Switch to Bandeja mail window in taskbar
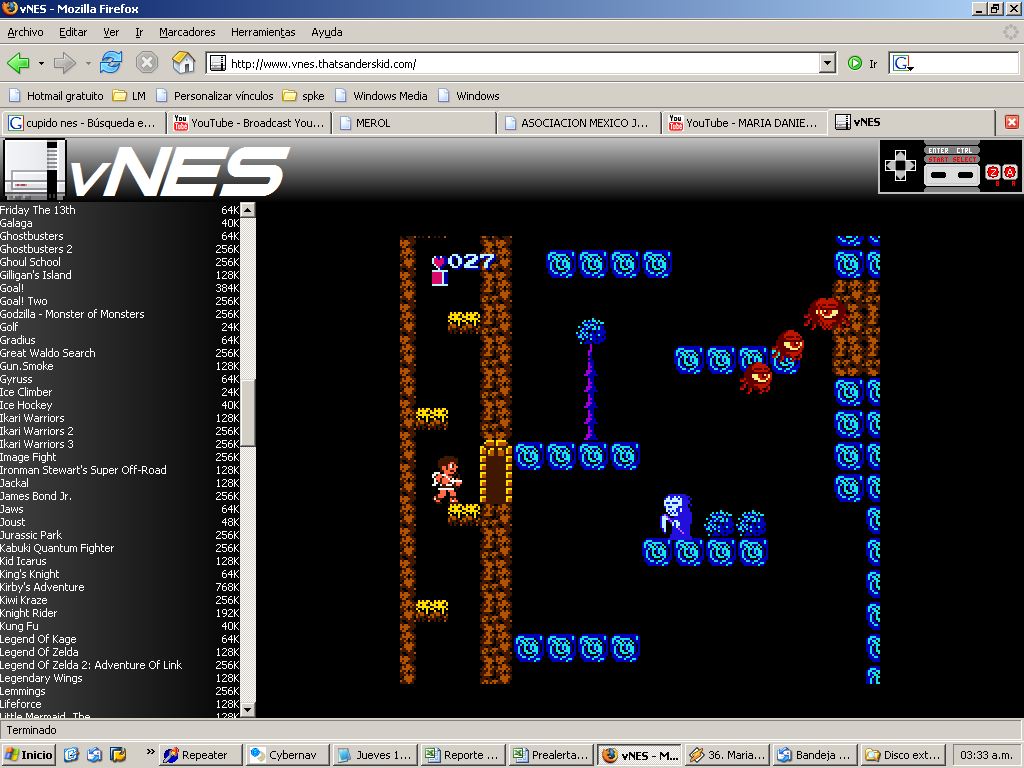This screenshot has width=1024, height=768. [x=814, y=755]
